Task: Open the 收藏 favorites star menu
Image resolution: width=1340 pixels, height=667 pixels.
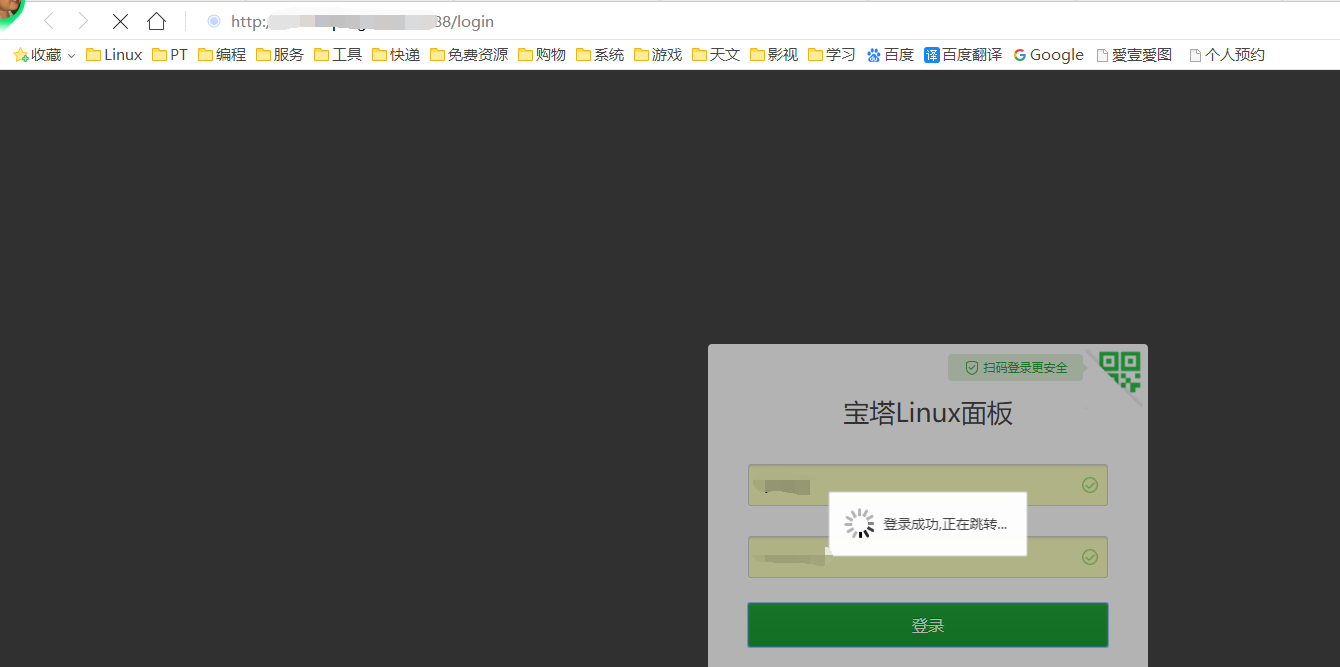Action: tap(45, 55)
